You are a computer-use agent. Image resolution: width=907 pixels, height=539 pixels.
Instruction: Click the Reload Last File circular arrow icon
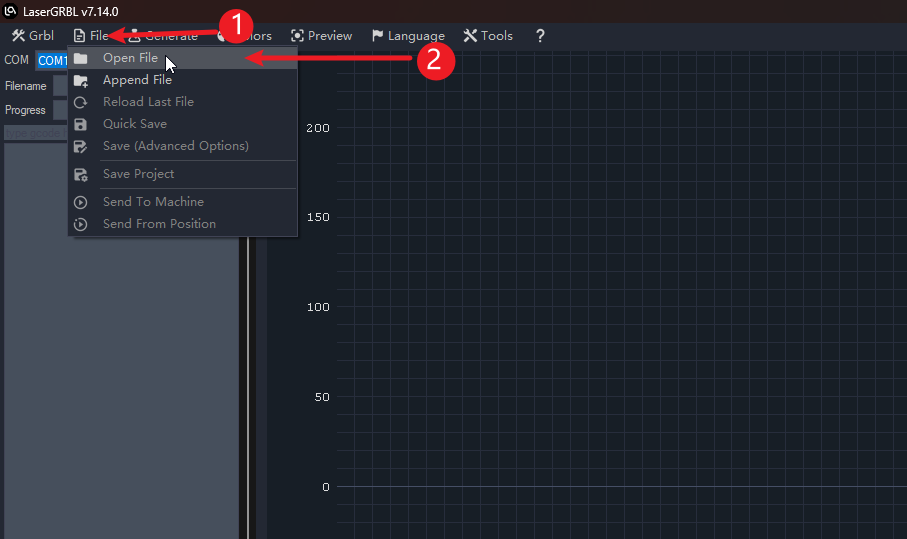[81, 102]
